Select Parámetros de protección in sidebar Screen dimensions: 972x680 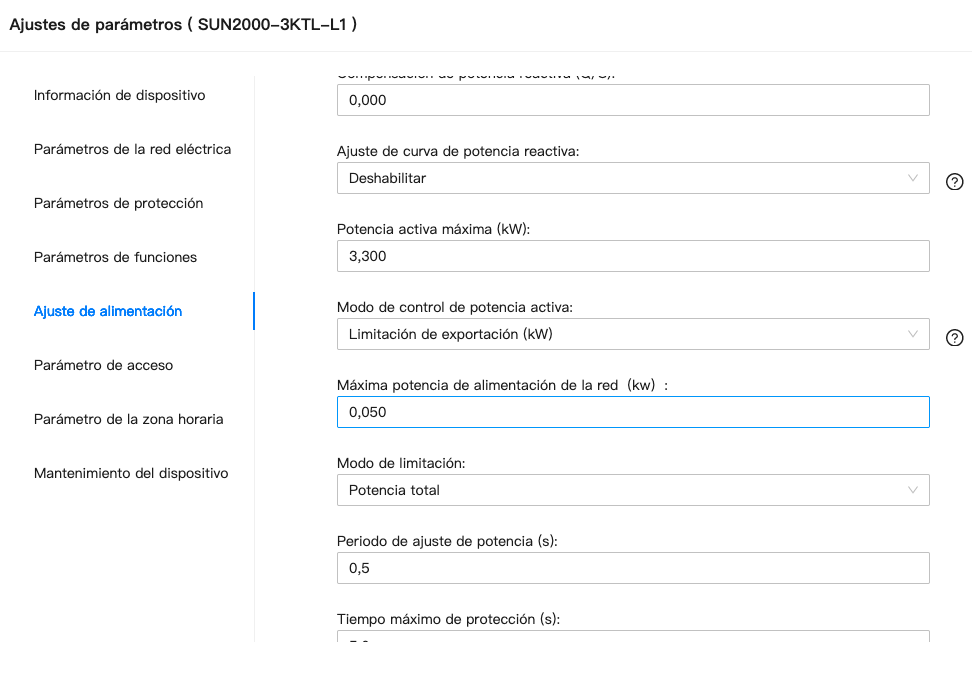pos(118,203)
